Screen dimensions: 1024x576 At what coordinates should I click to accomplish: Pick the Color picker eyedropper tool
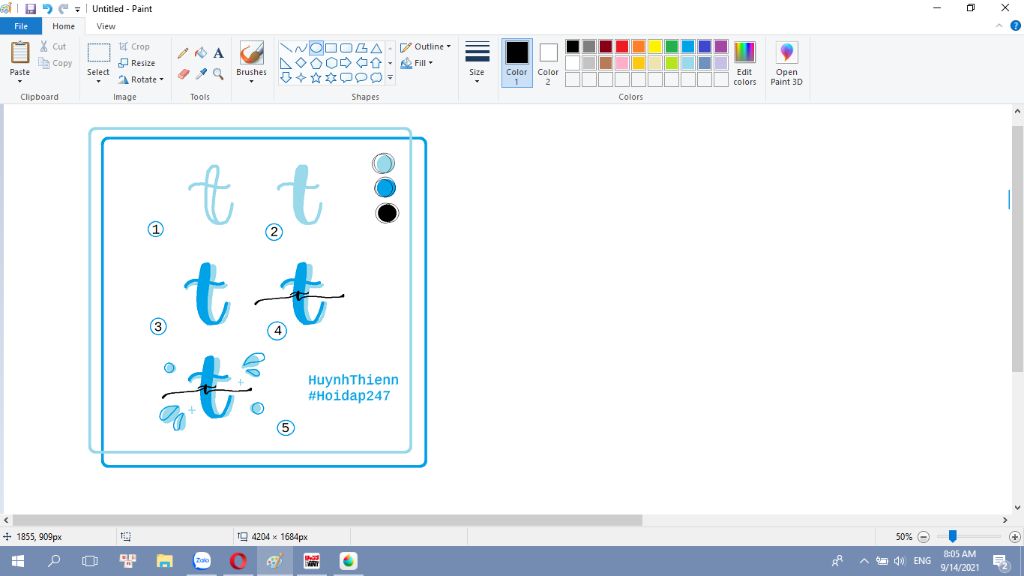pyautogui.click(x=200, y=74)
